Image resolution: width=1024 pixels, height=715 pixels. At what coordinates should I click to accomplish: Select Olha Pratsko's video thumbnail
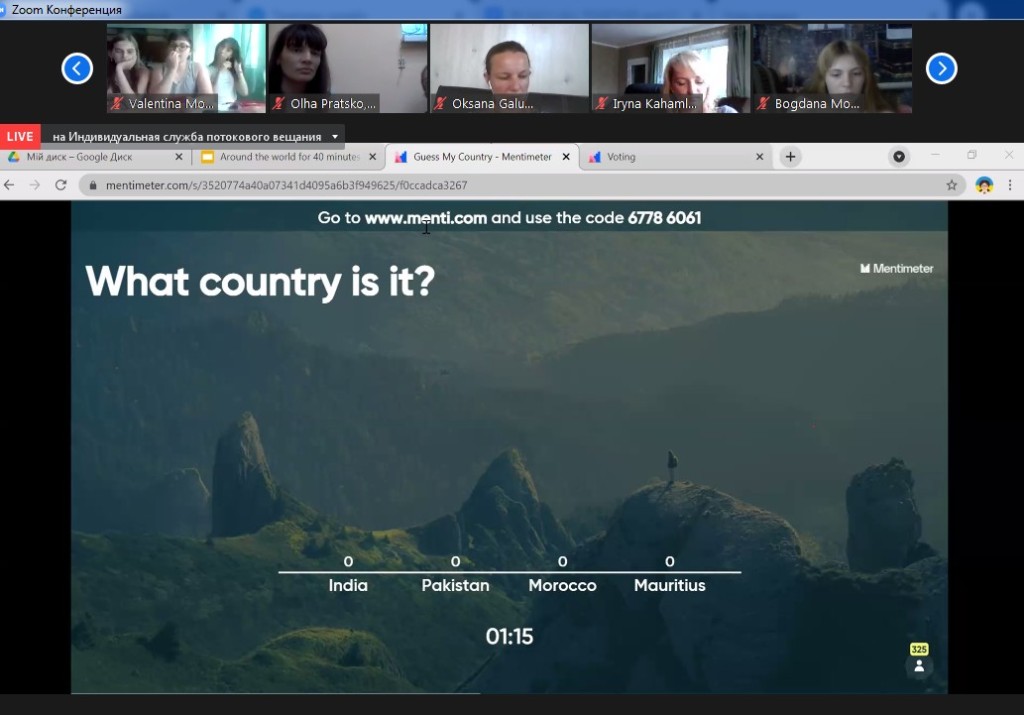(x=347, y=68)
